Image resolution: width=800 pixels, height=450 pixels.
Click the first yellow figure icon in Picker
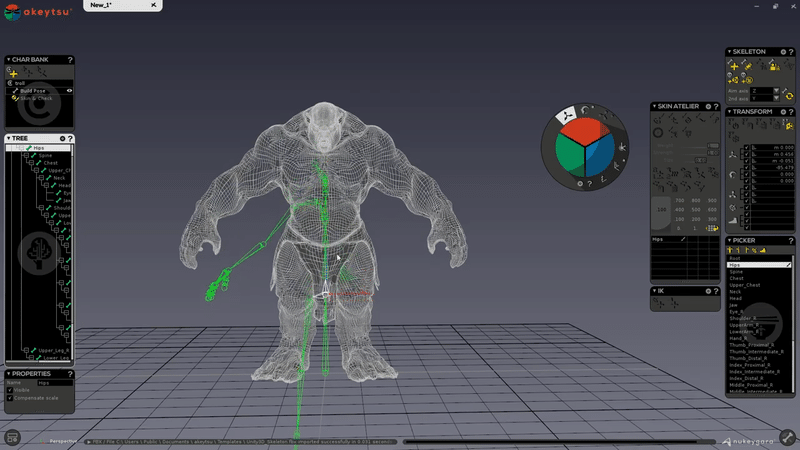pyautogui.click(x=730, y=250)
